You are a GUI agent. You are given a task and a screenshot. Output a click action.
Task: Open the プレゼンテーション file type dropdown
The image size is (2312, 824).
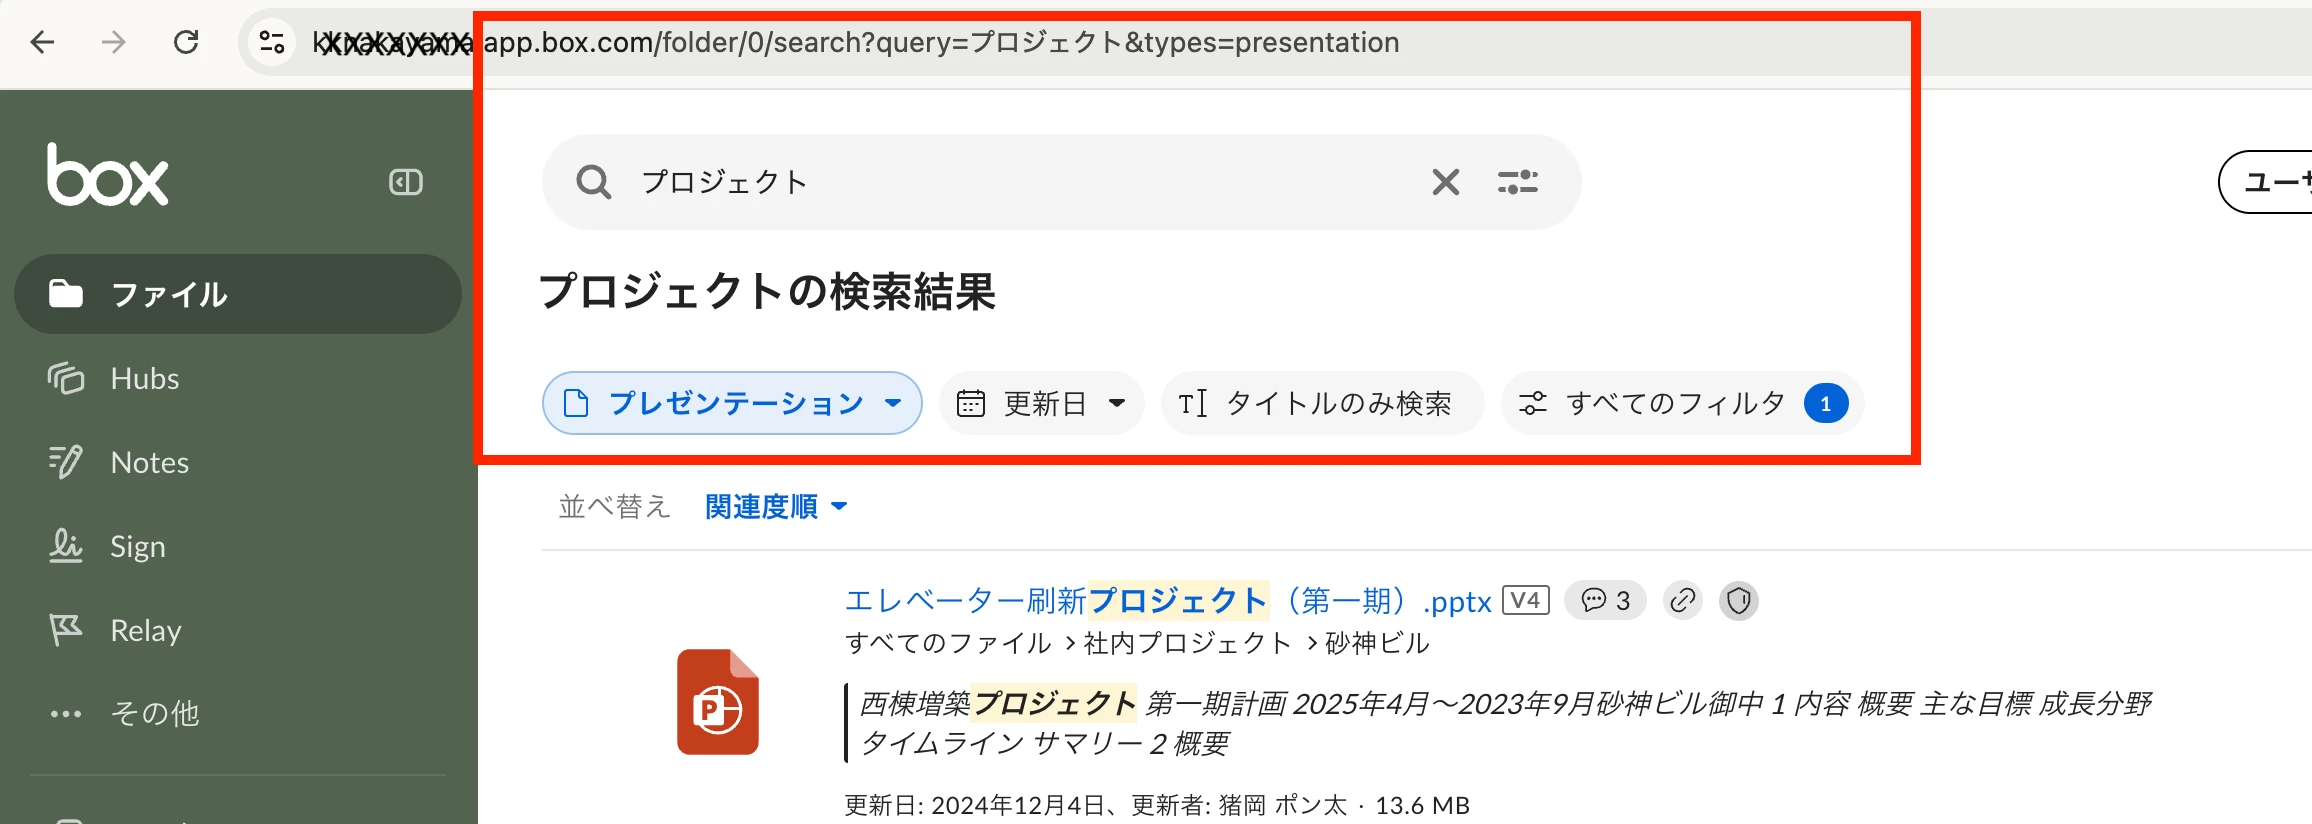click(x=732, y=403)
